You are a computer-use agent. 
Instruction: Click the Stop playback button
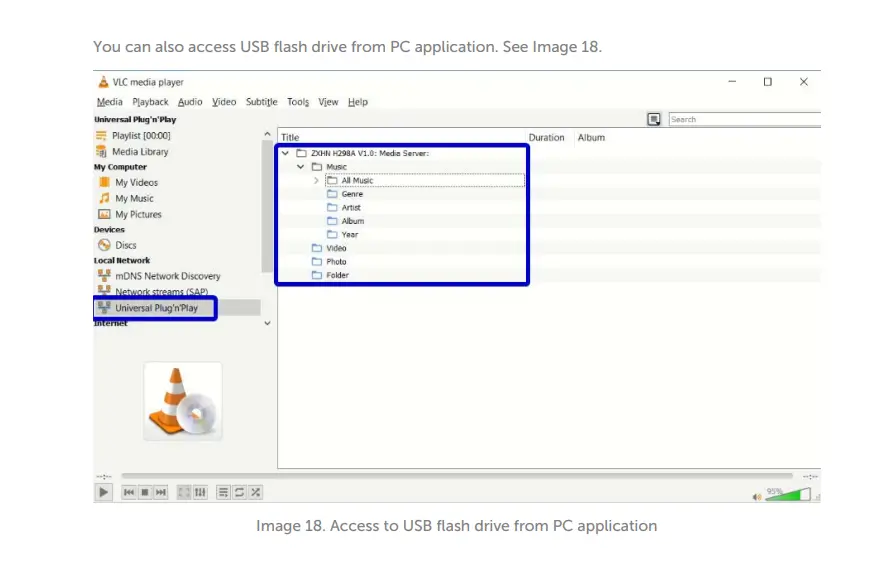[x=145, y=493]
